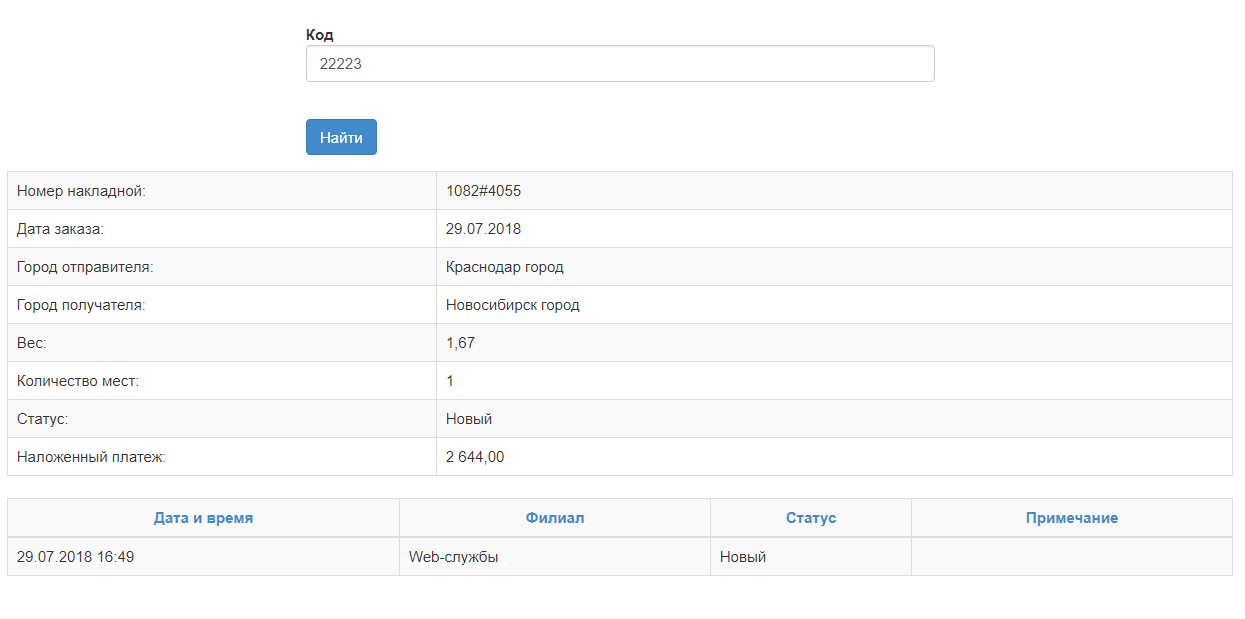Image resolution: width=1245 pixels, height=619 pixels.
Task: Select the payment amount 2 644,00
Action: coord(475,457)
